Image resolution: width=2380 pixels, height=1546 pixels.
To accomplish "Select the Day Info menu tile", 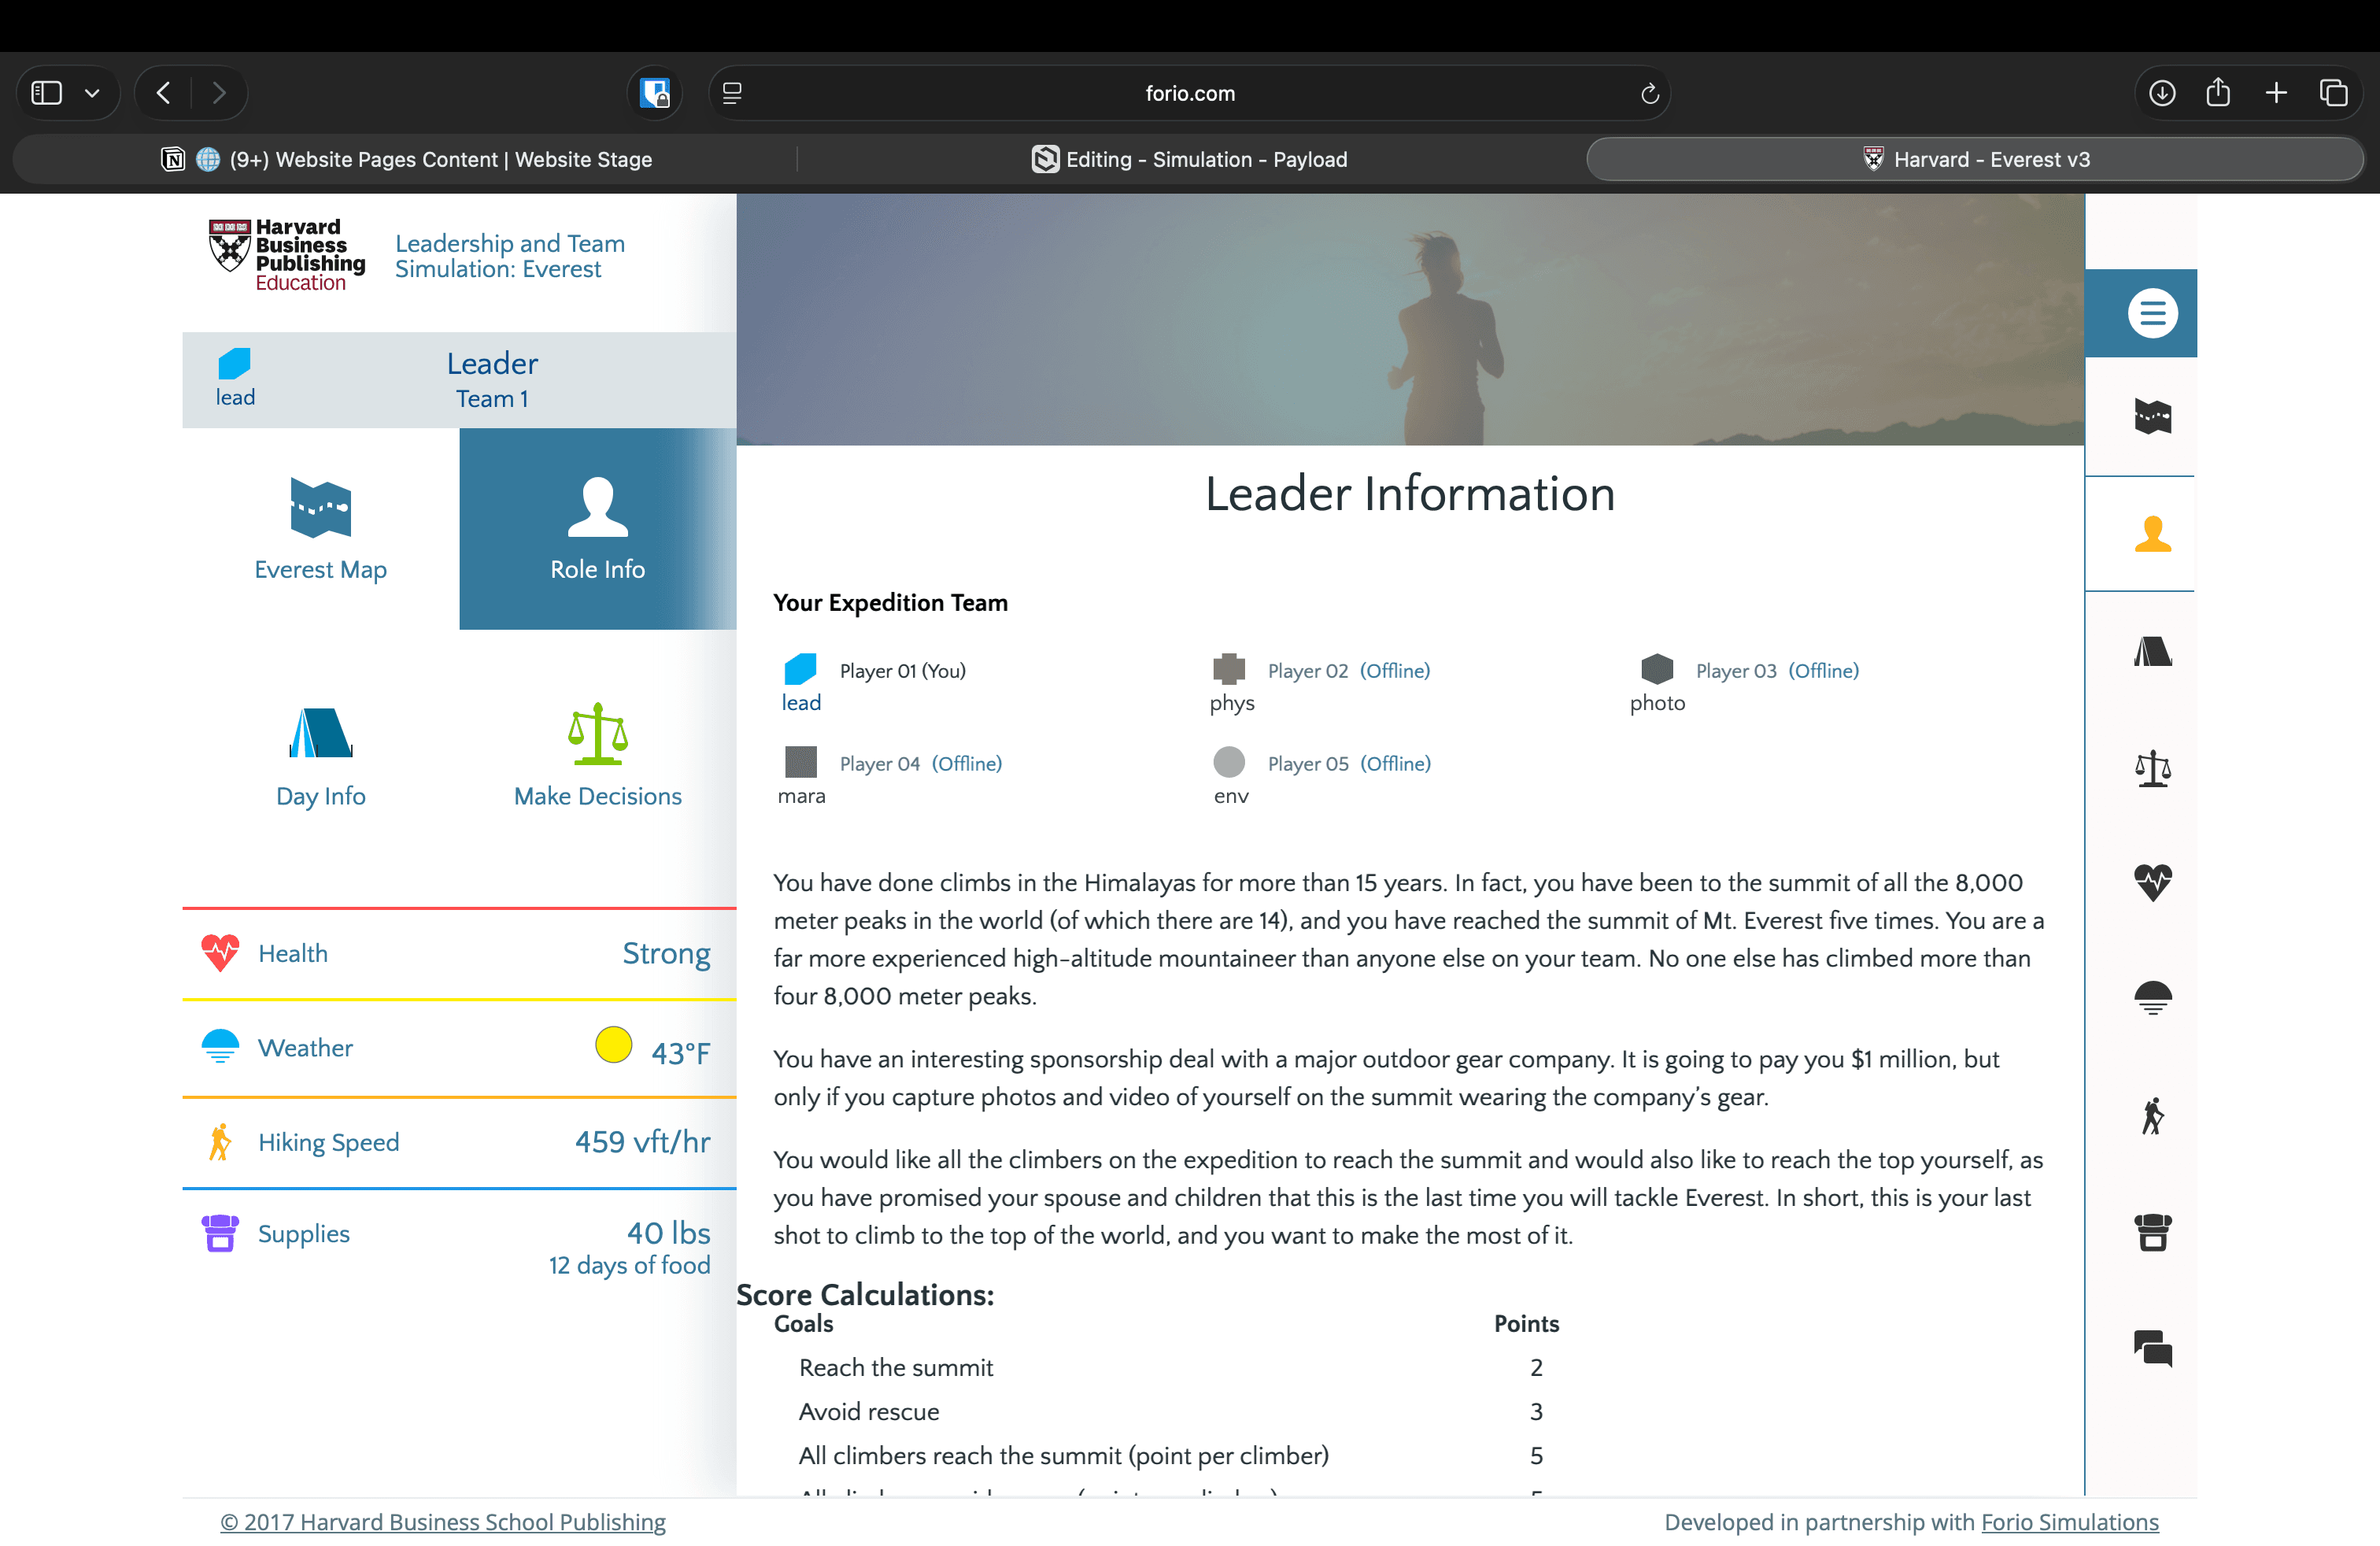I will (320, 756).
